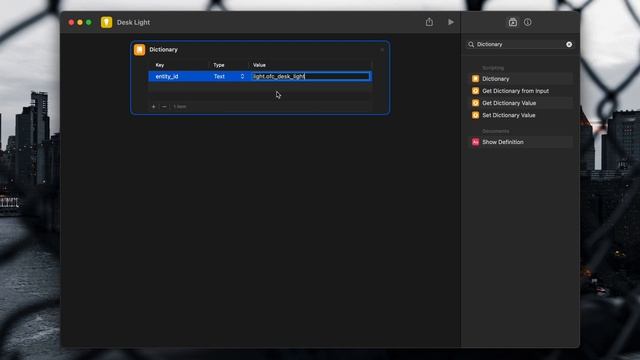Open the Text type dropdown
The width and height of the screenshot is (640, 360).
[x=229, y=76]
